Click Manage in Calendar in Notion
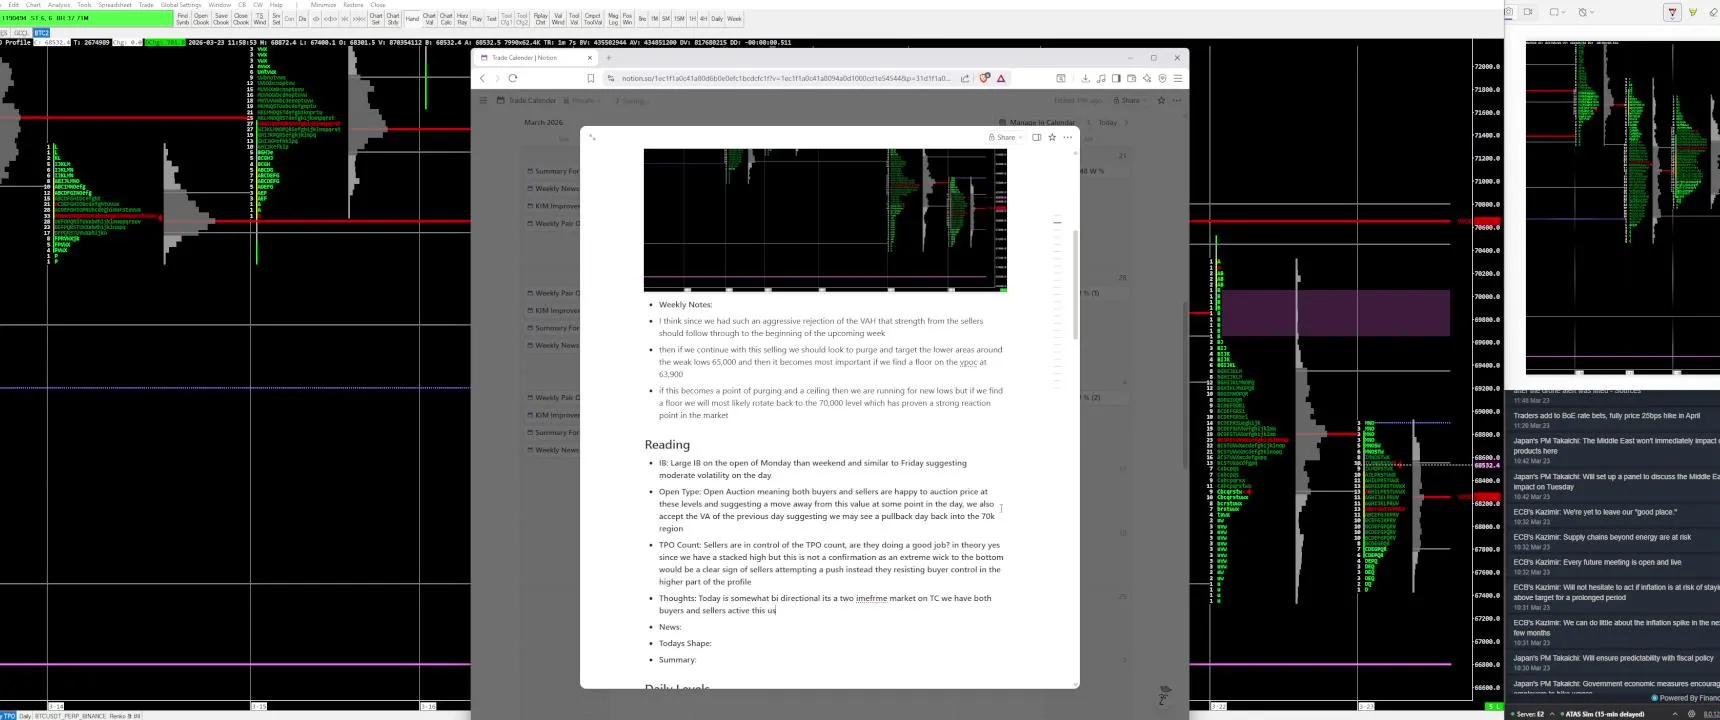 [x=1036, y=122]
